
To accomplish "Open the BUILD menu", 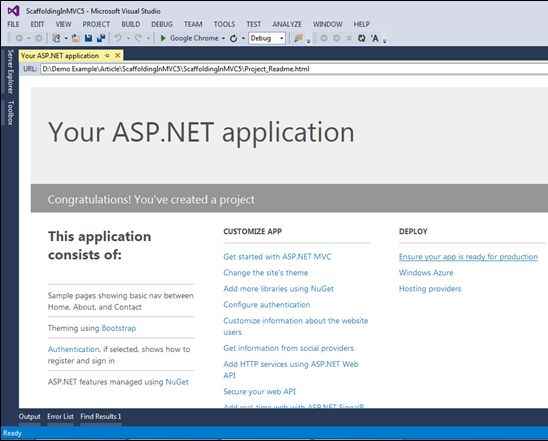I will point(131,24).
